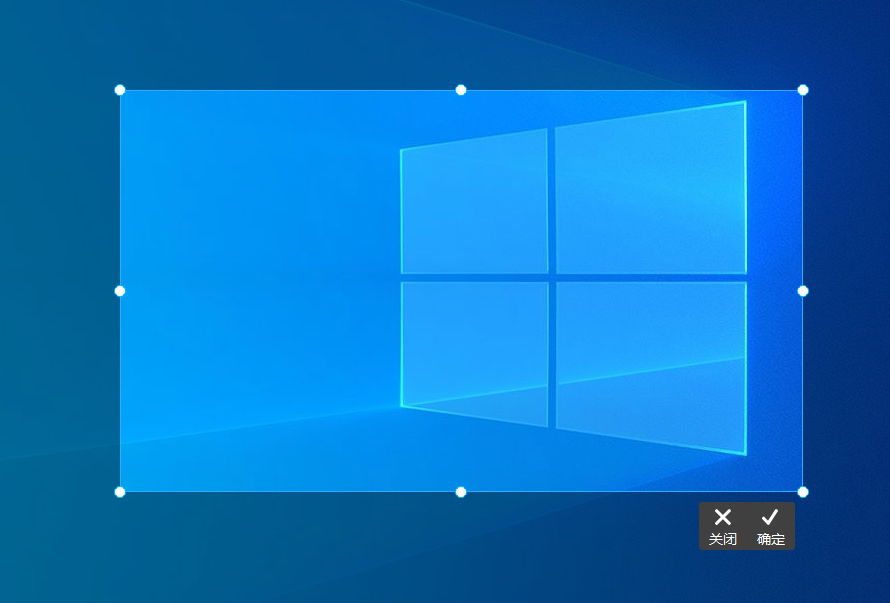This screenshot has height=603, width=890.
Task: Click the bottom edge midpoint handle
Action: [x=461, y=492]
